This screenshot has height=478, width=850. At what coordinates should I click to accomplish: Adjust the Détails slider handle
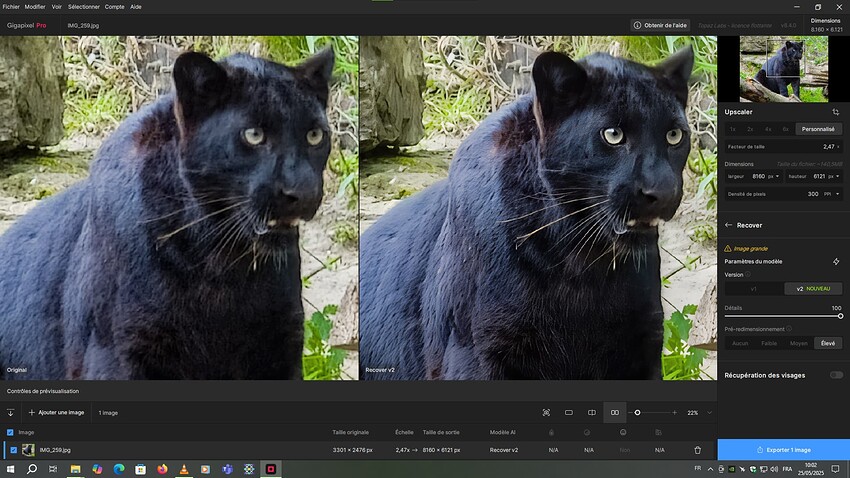840,316
